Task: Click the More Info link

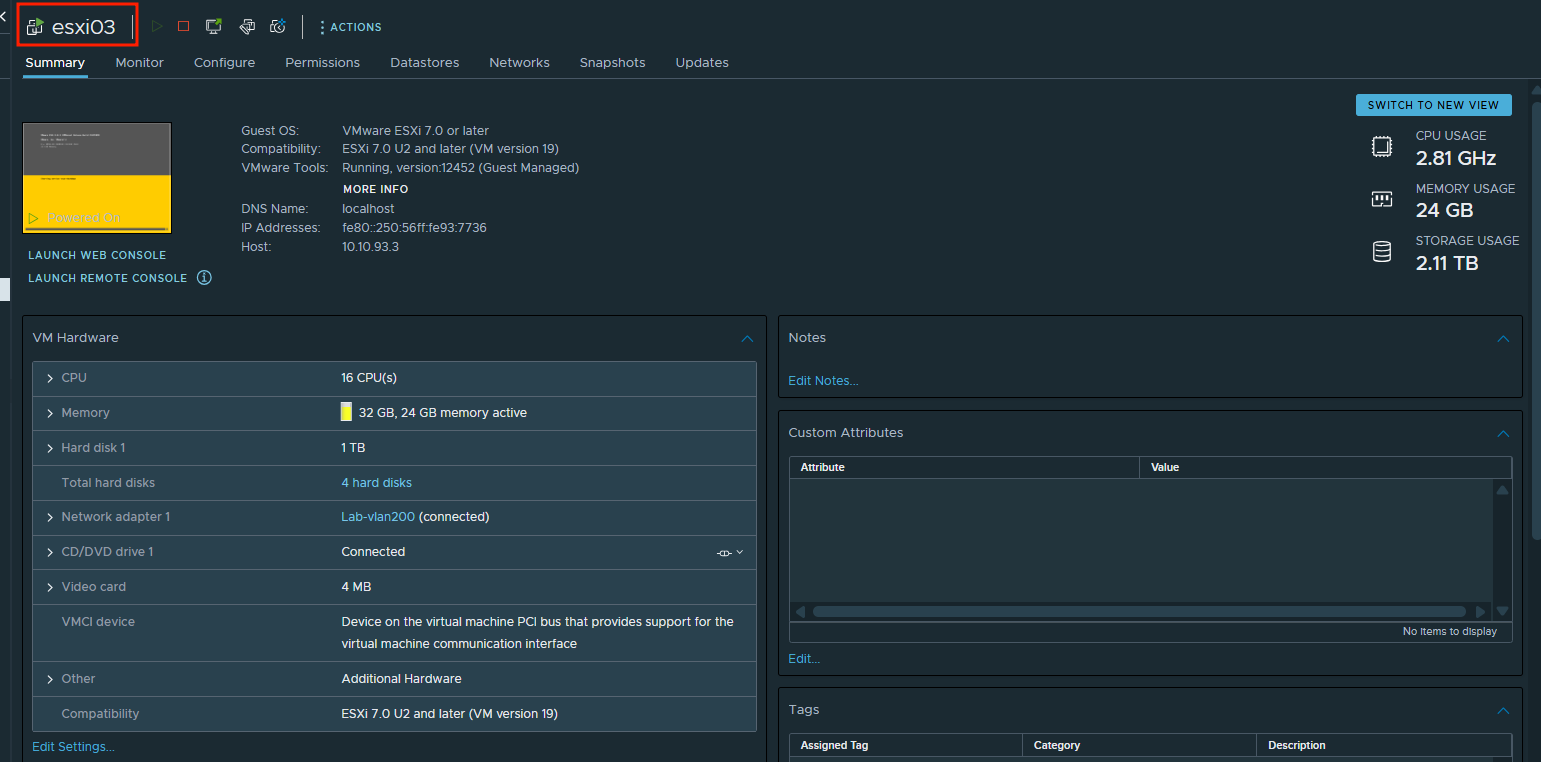Action: point(376,189)
